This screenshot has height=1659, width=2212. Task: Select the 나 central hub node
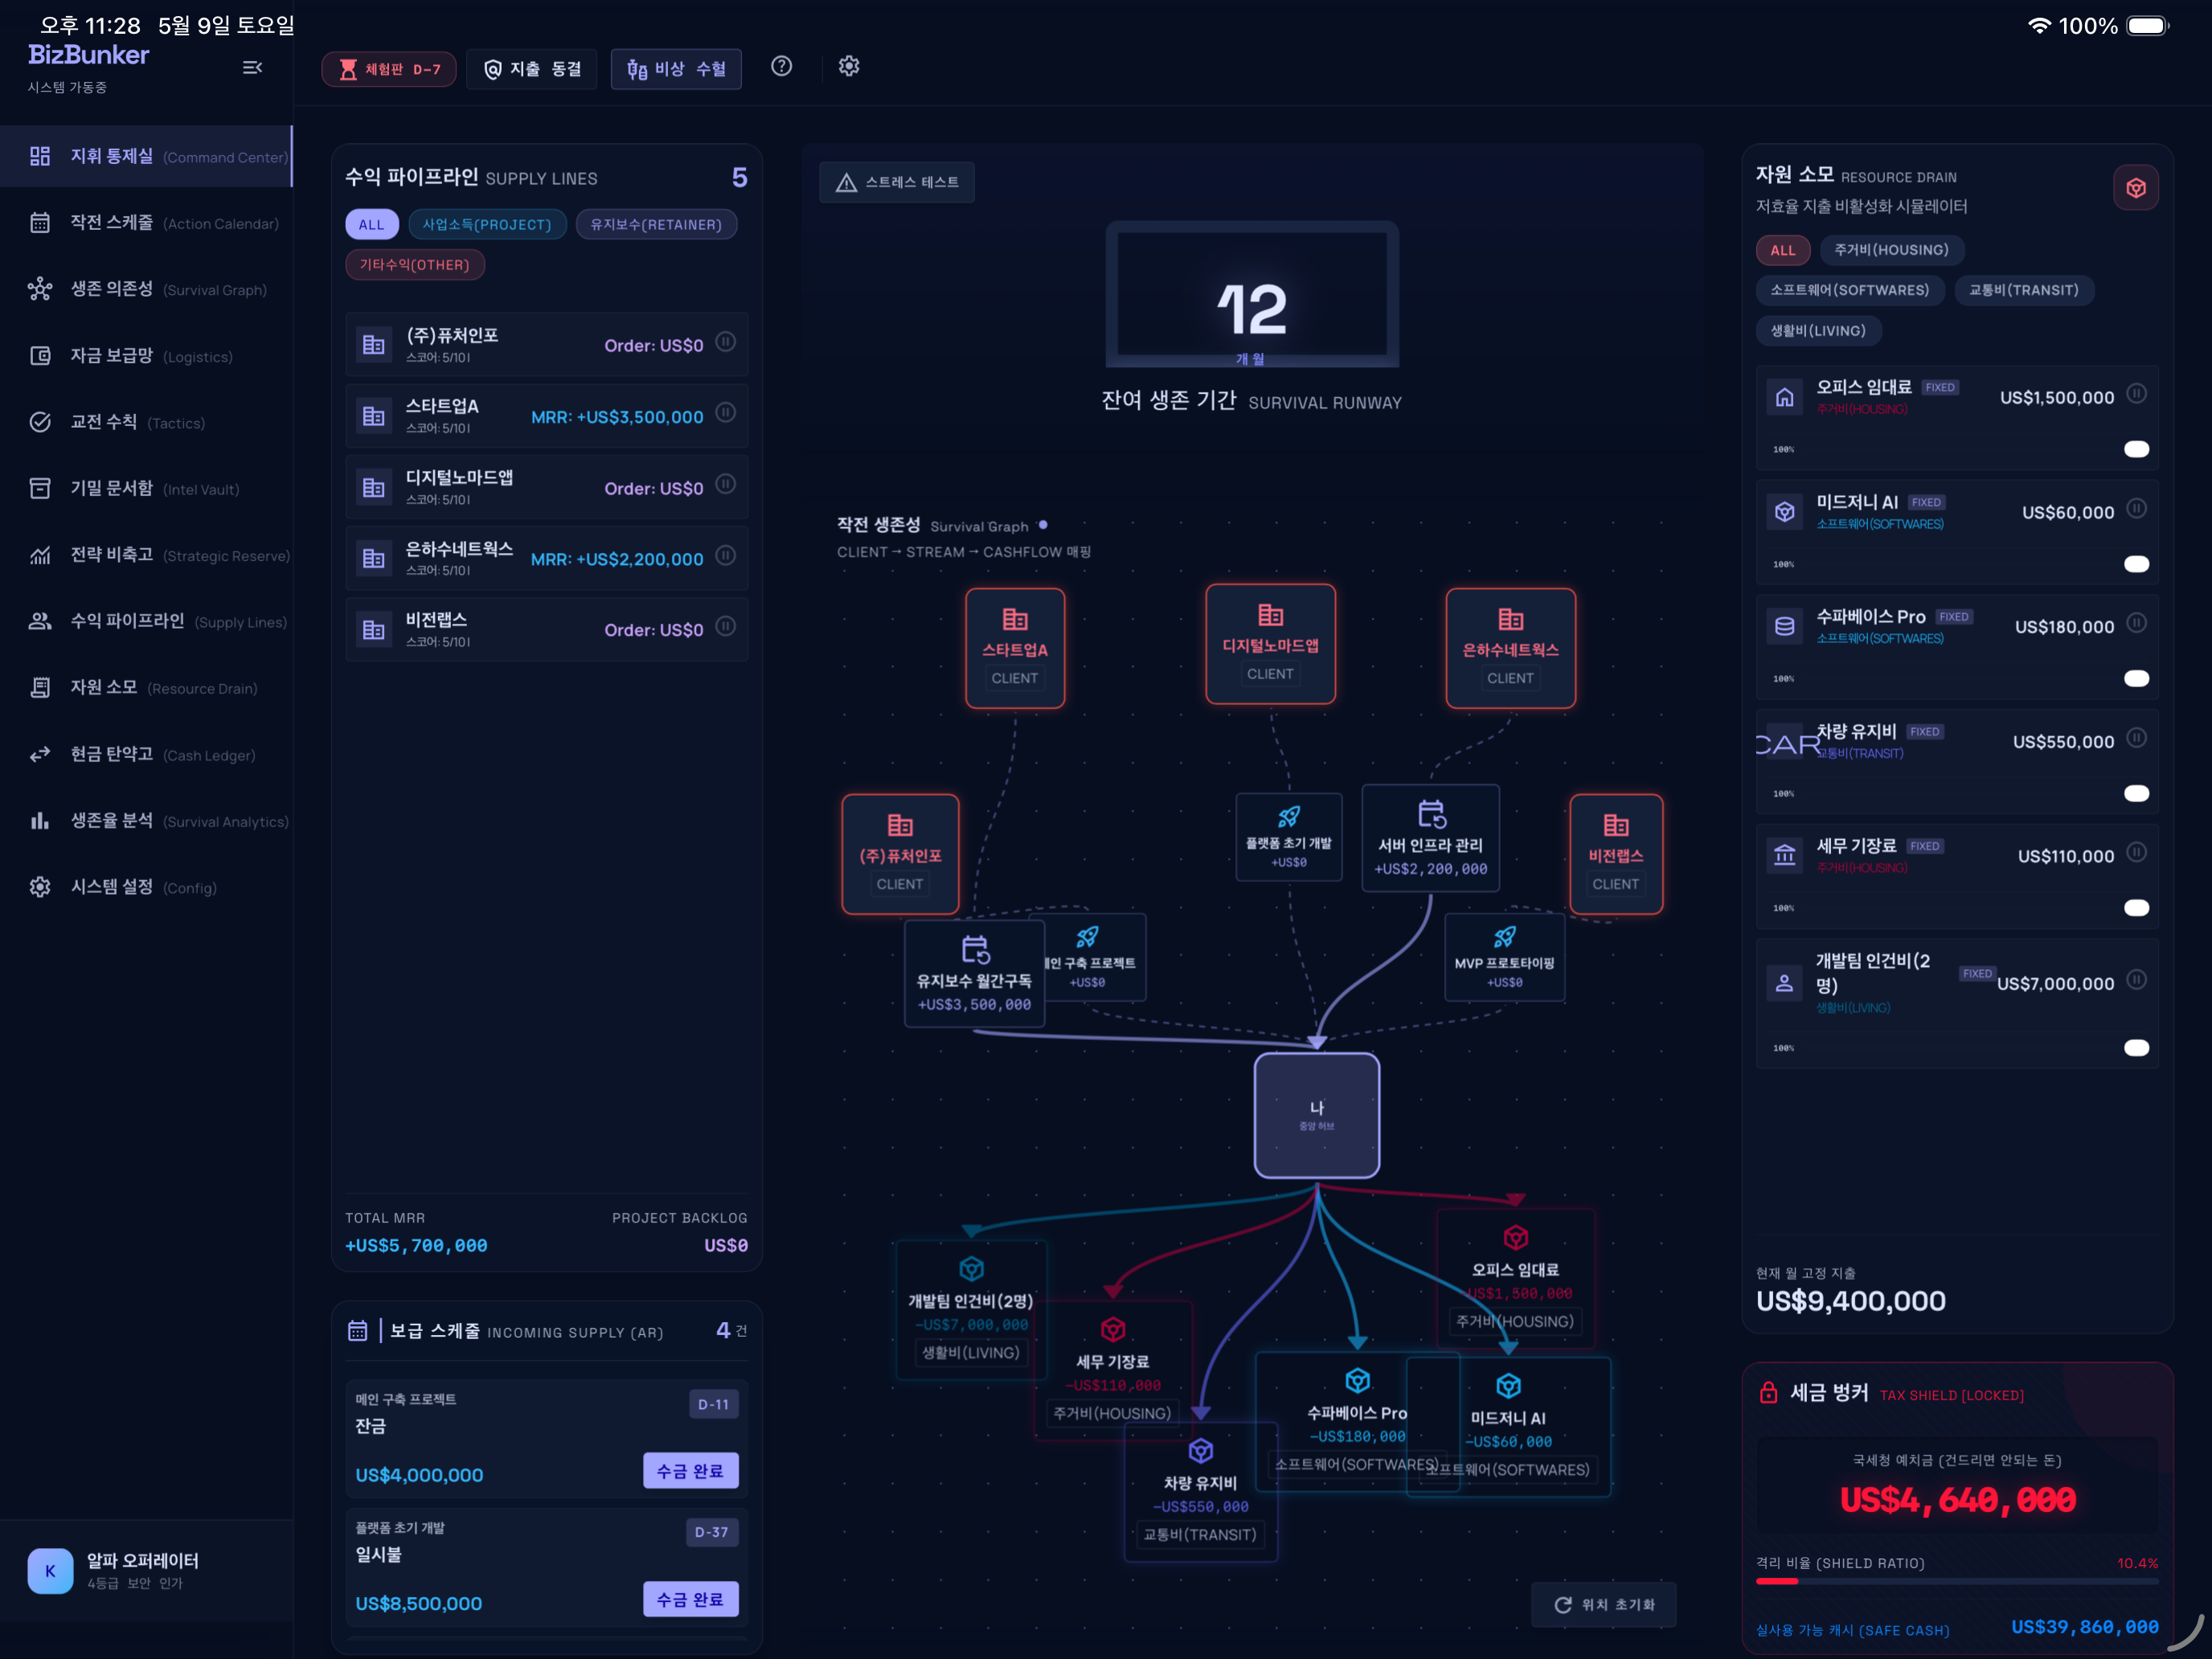click(x=1317, y=1115)
